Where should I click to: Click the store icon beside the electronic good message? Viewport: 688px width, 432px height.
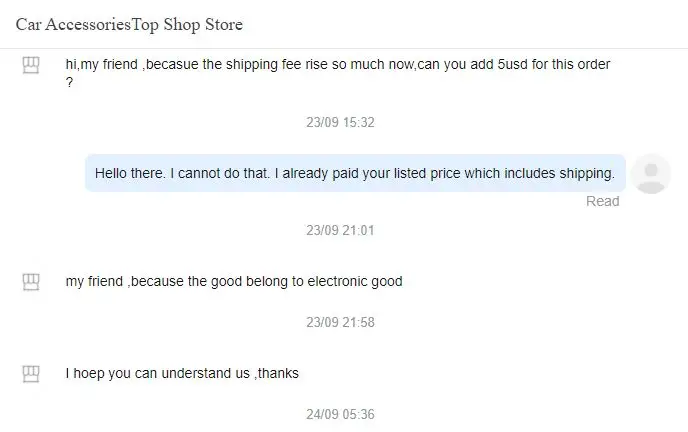coord(31,282)
